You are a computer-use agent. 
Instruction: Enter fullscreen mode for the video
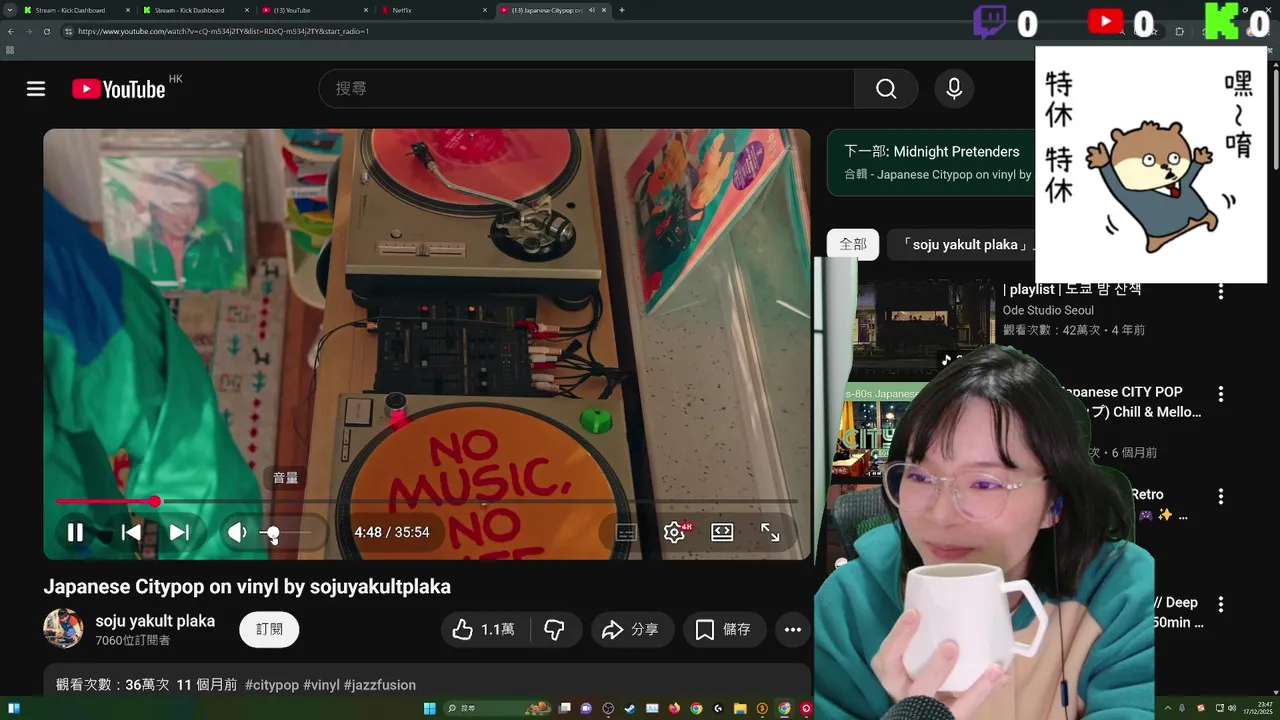tap(770, 533)
